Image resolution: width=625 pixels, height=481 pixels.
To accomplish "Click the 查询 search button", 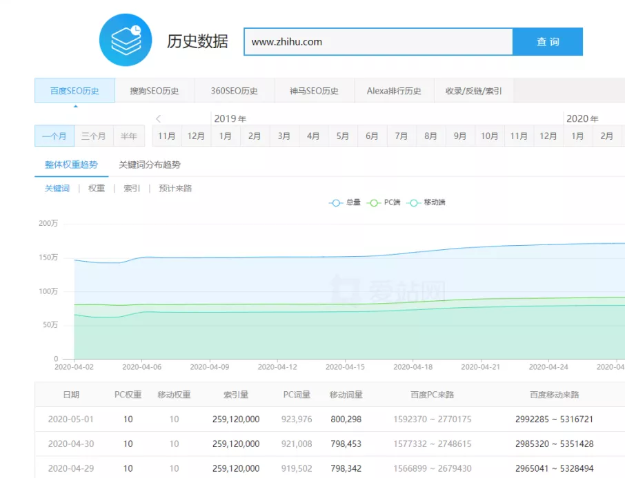I will pos(548,41).
